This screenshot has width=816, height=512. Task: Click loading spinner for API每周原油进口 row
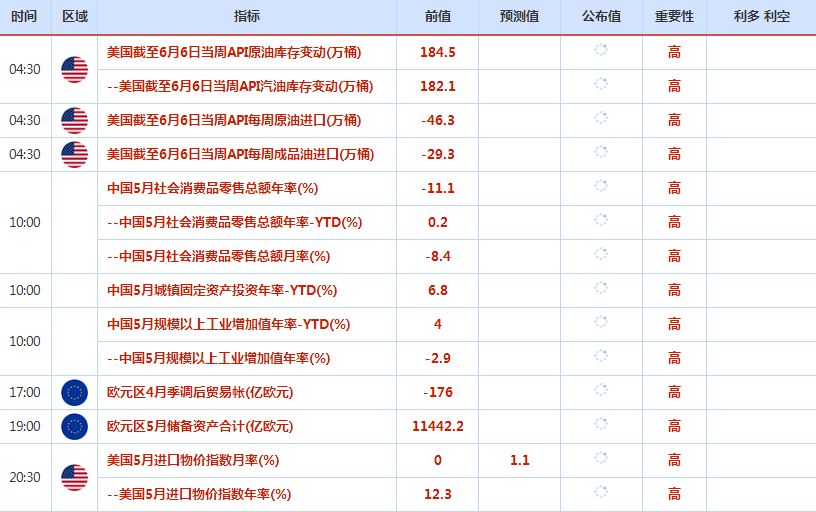pos(601,118)
